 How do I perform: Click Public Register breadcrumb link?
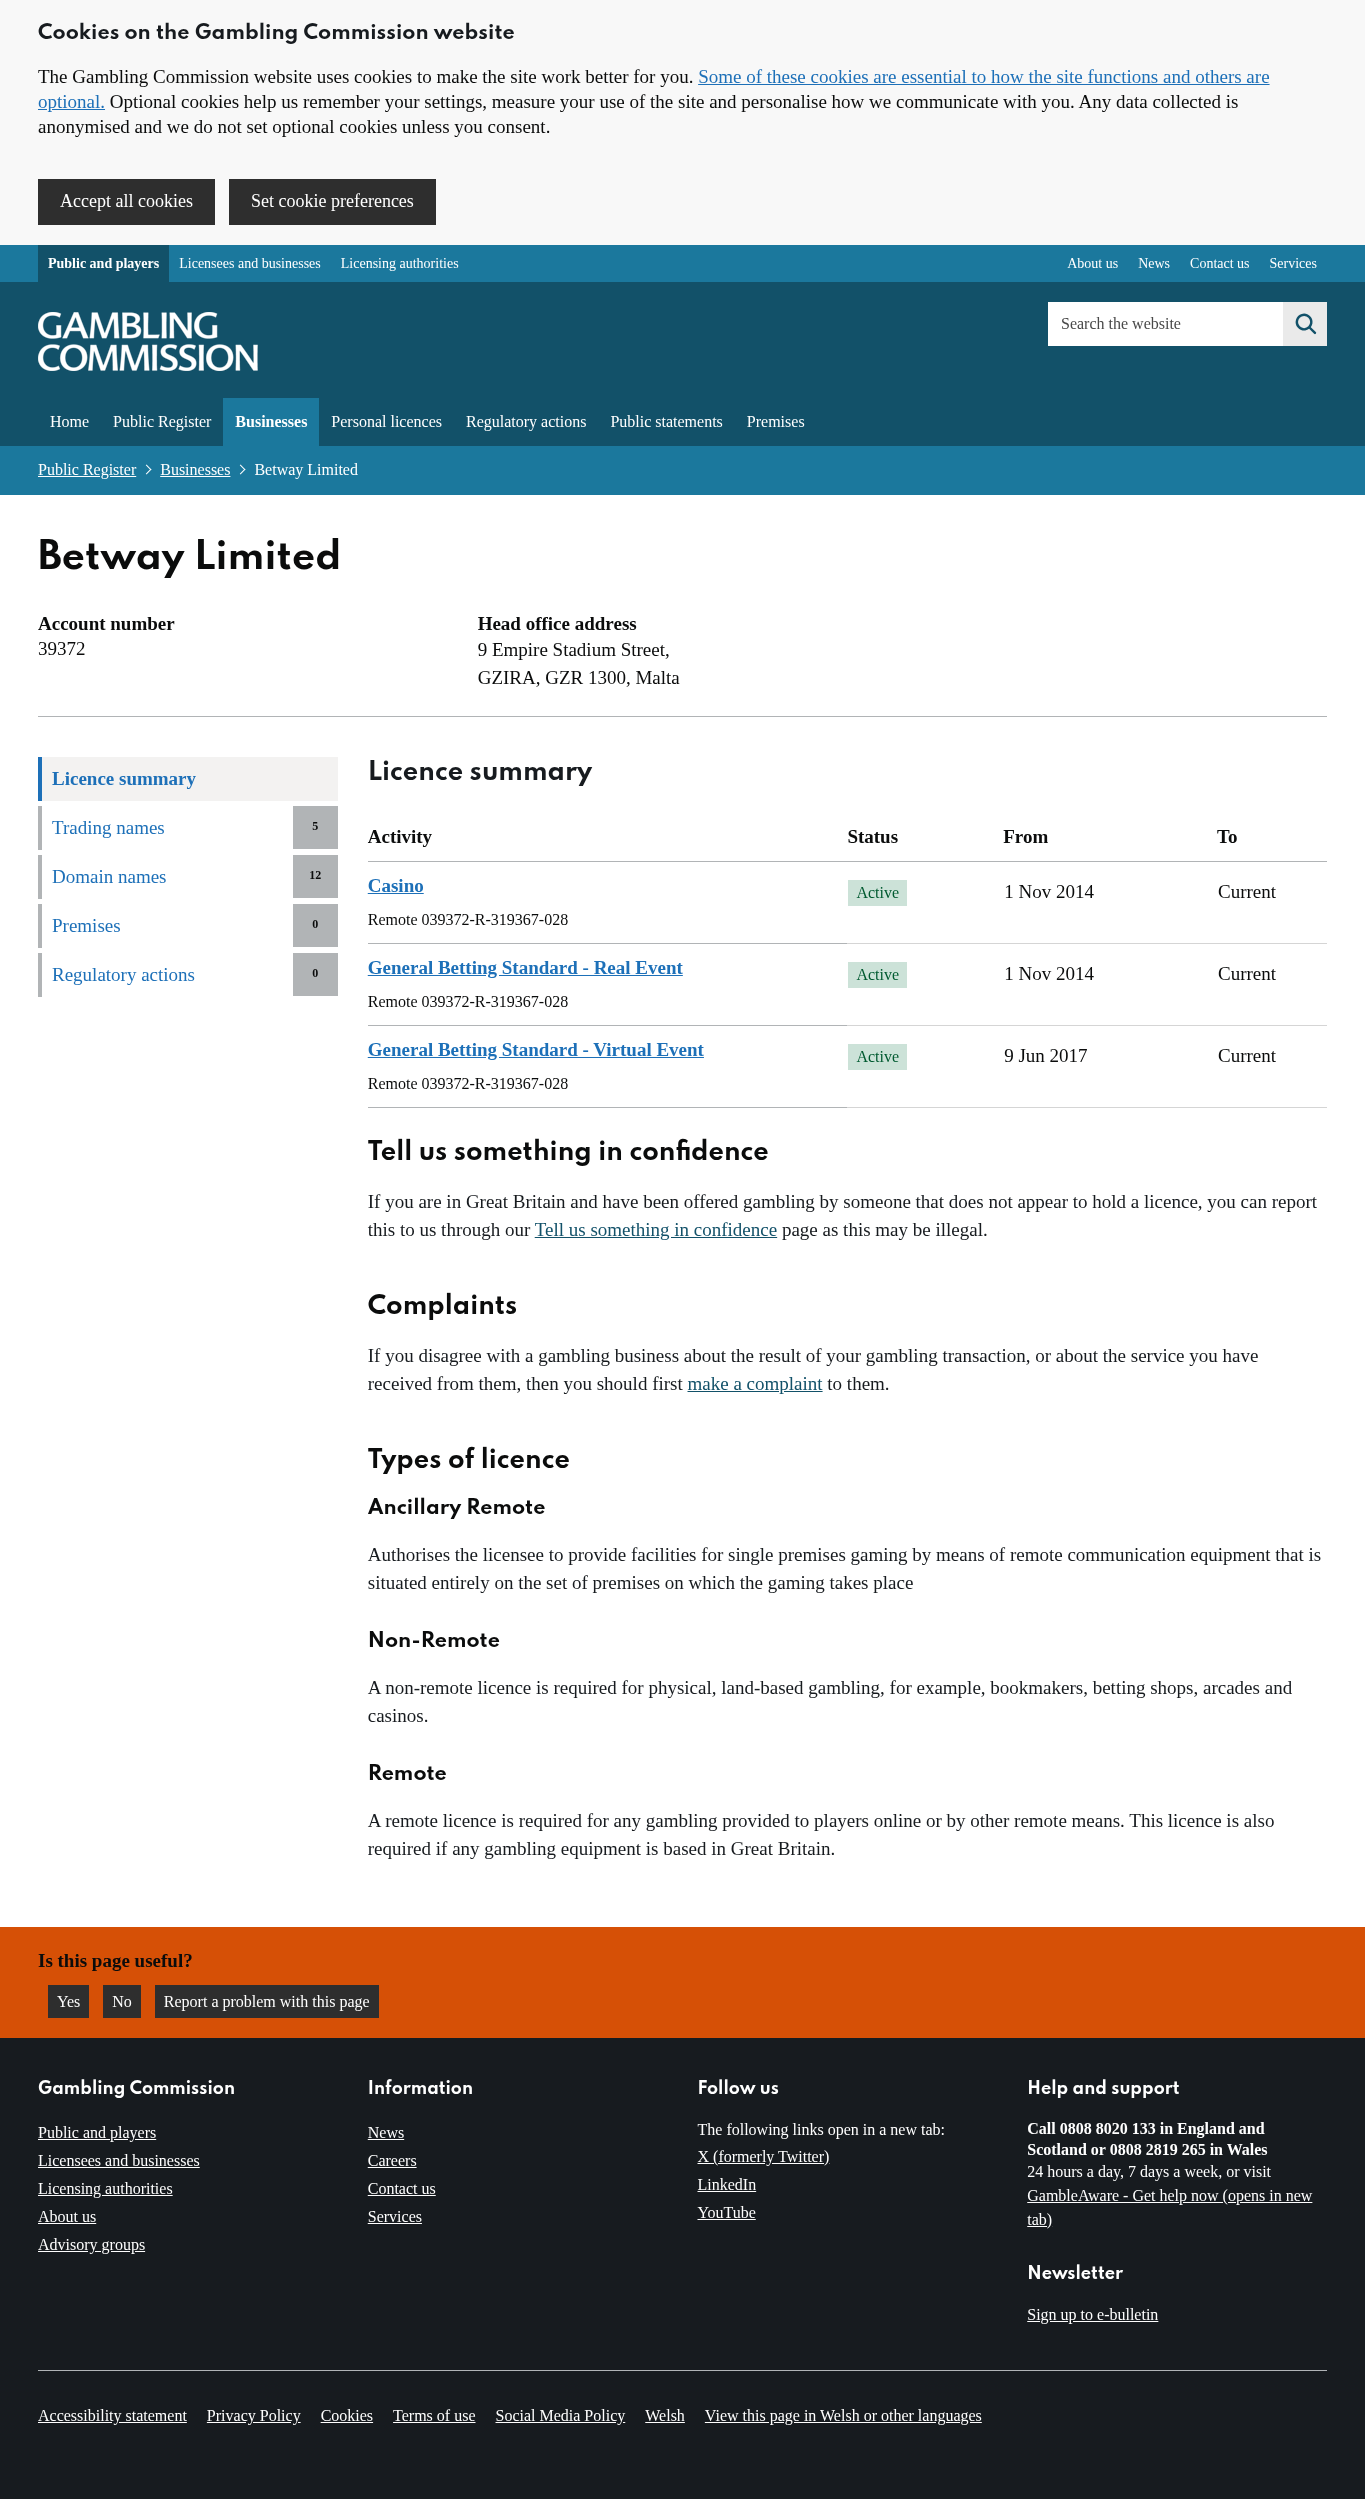(87, 470)
